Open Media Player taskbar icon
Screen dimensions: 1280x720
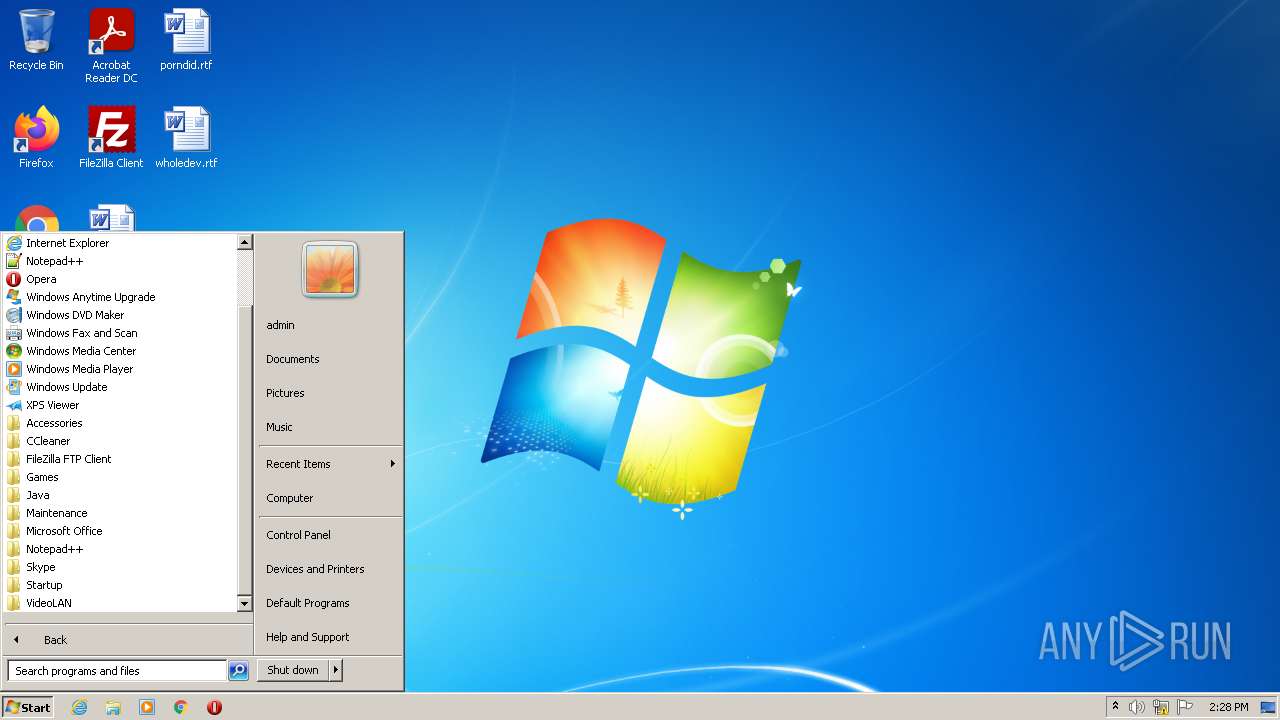coord(147,707)
